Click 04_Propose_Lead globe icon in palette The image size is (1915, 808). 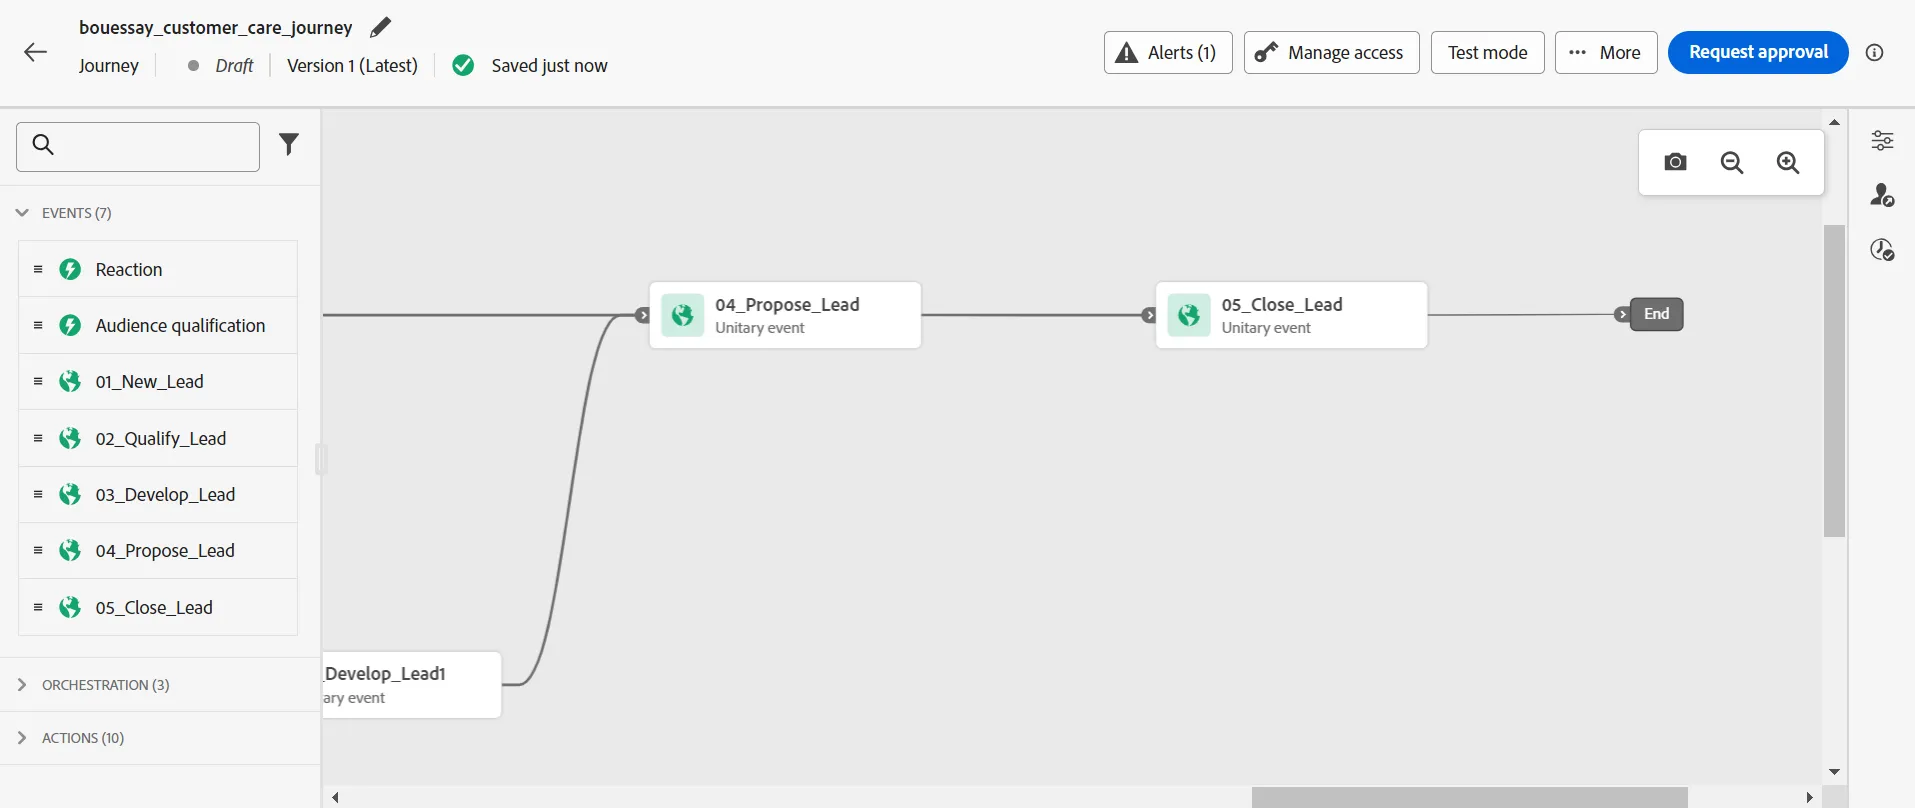click(x=70, y=550)
